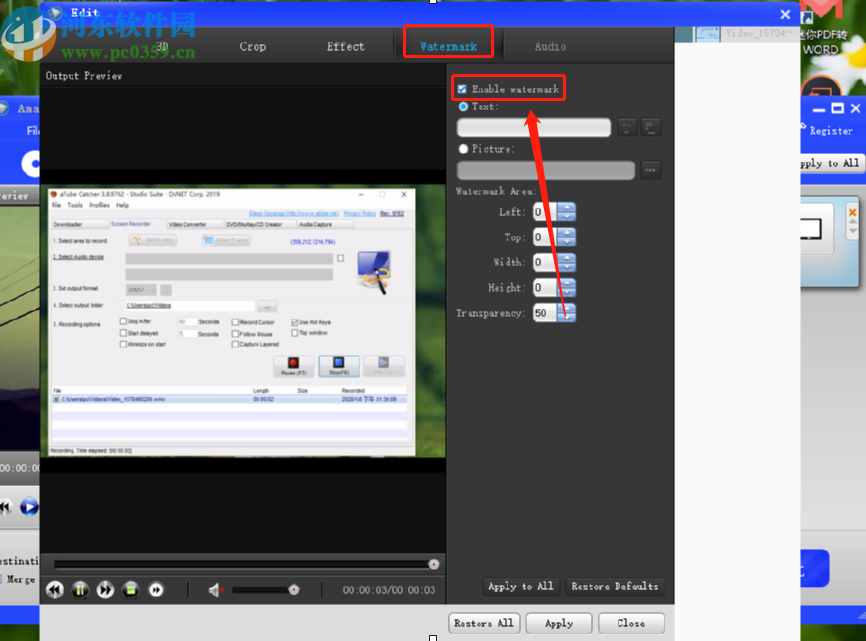
Task: Uncheck Enable watermark checkbox
Action: [462, 89]
